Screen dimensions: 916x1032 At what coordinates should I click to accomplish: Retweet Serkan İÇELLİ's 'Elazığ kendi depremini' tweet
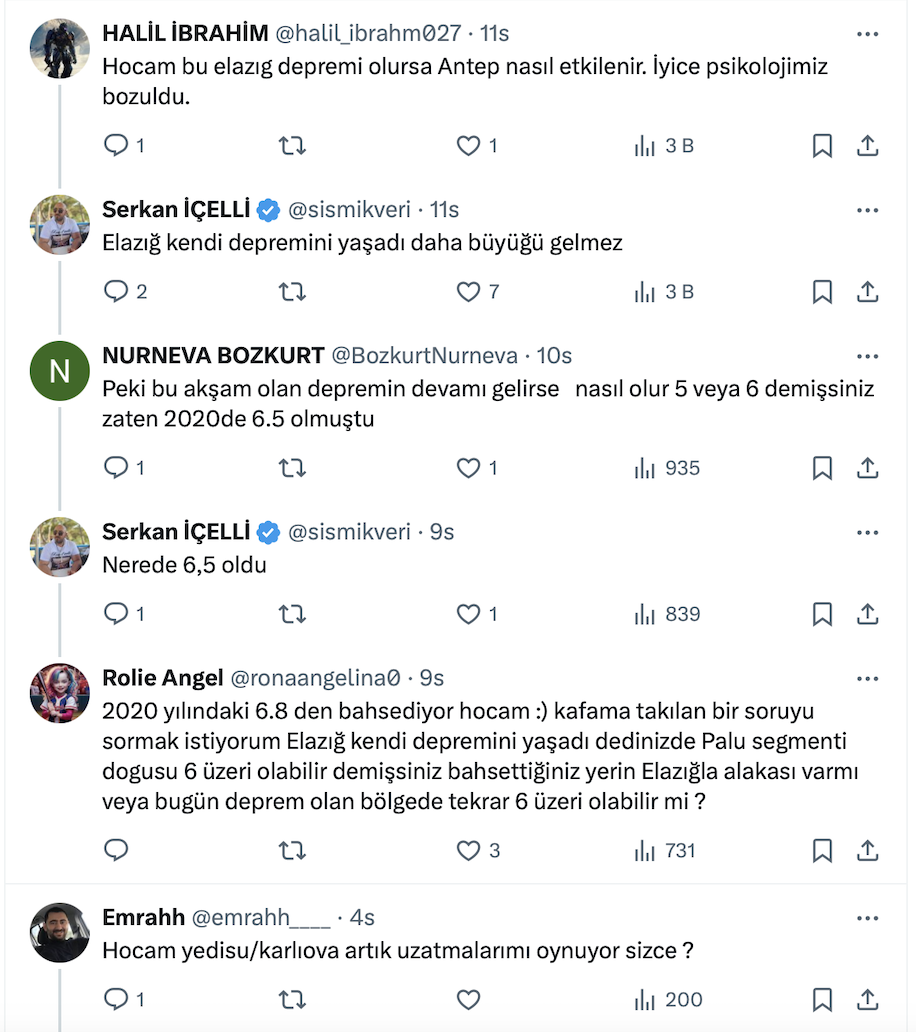pos(291,292)
